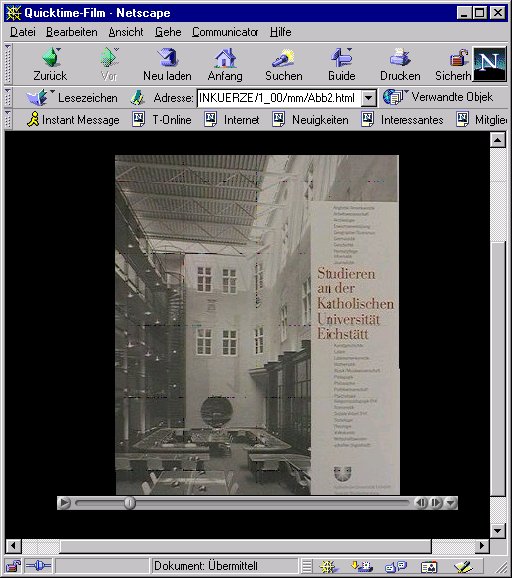Click vertical scrollbar down arrow
Screen dimensions: 512x578
pos(498,531)
